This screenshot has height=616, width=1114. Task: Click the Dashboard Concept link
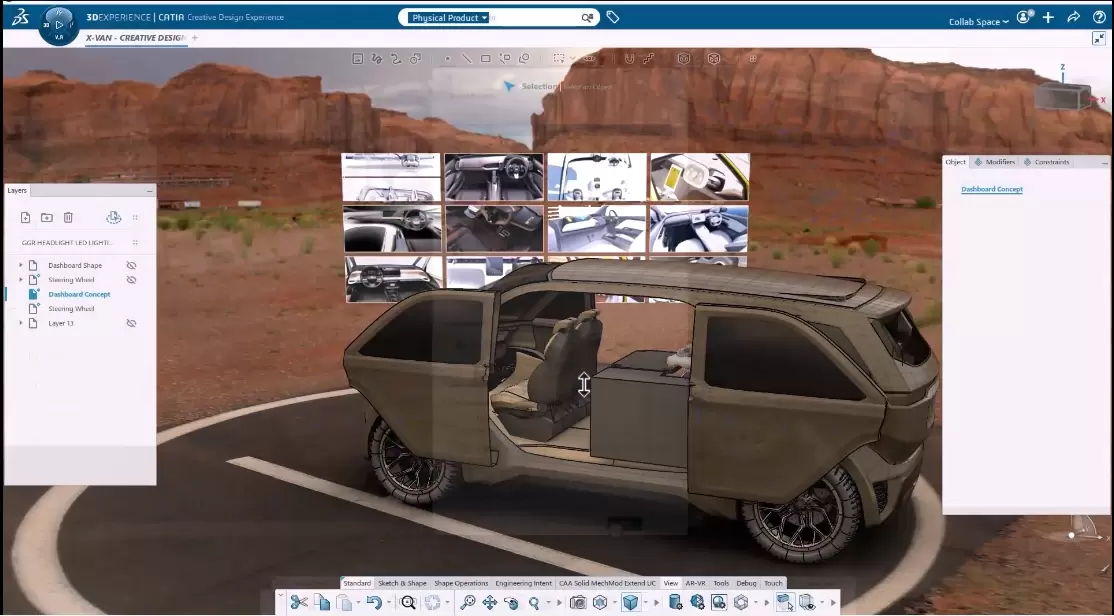tap(992, 189)
